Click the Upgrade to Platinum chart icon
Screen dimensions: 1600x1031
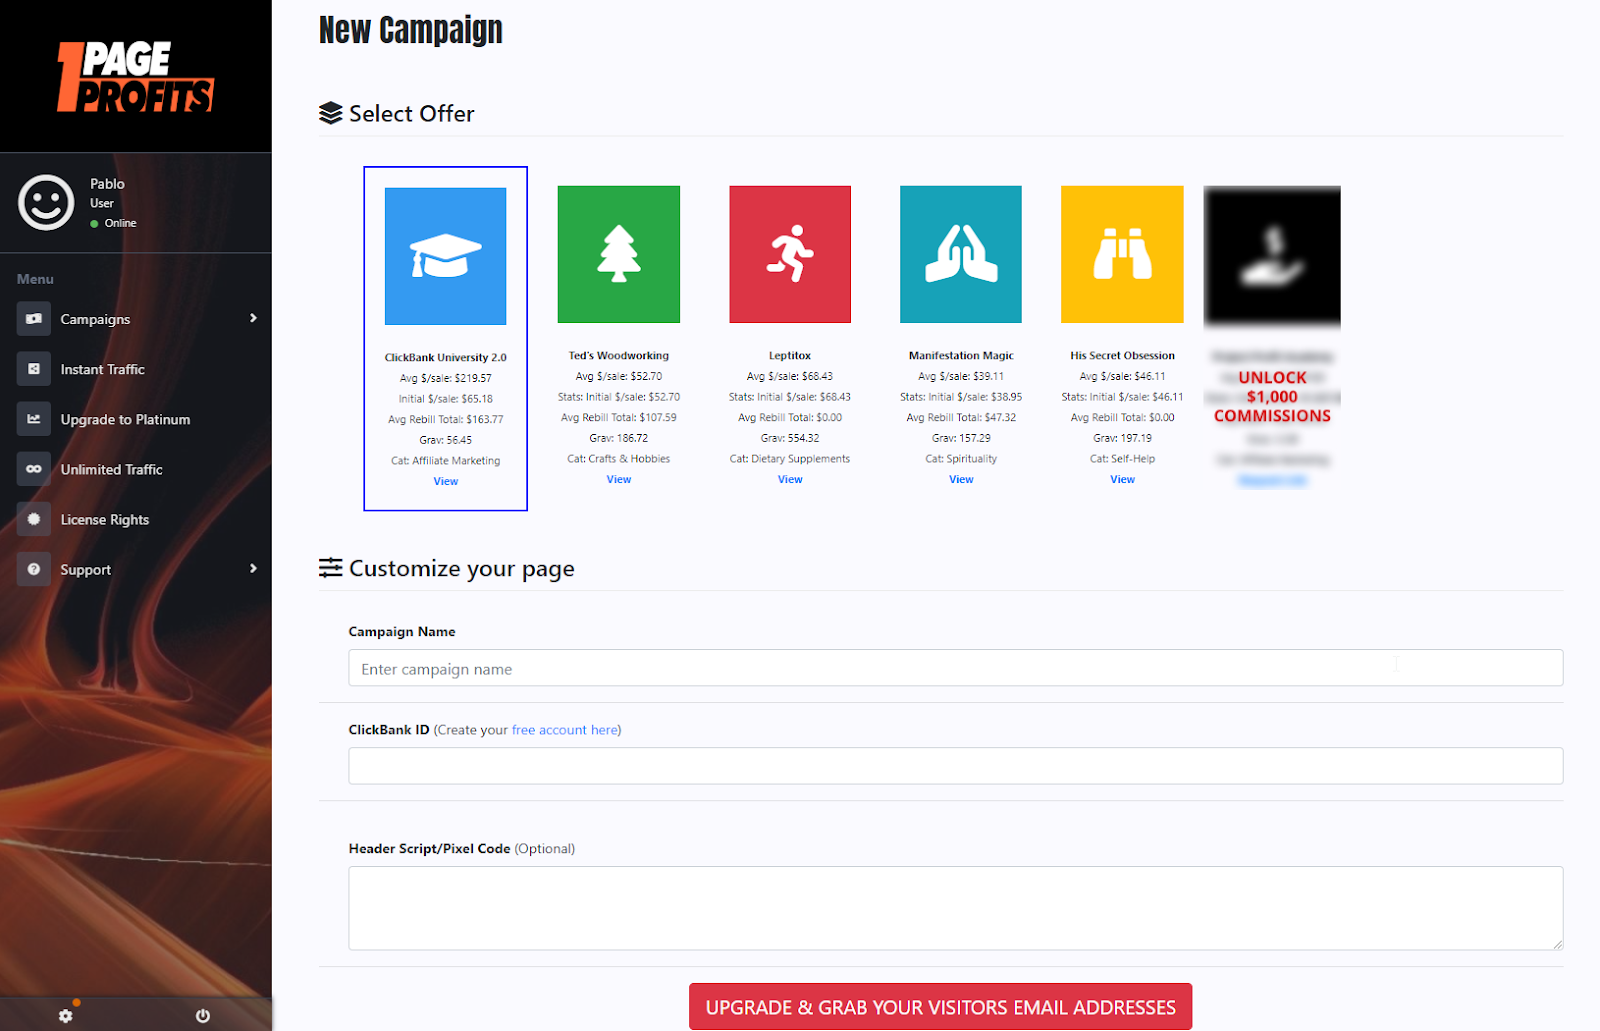click(34, 419)
